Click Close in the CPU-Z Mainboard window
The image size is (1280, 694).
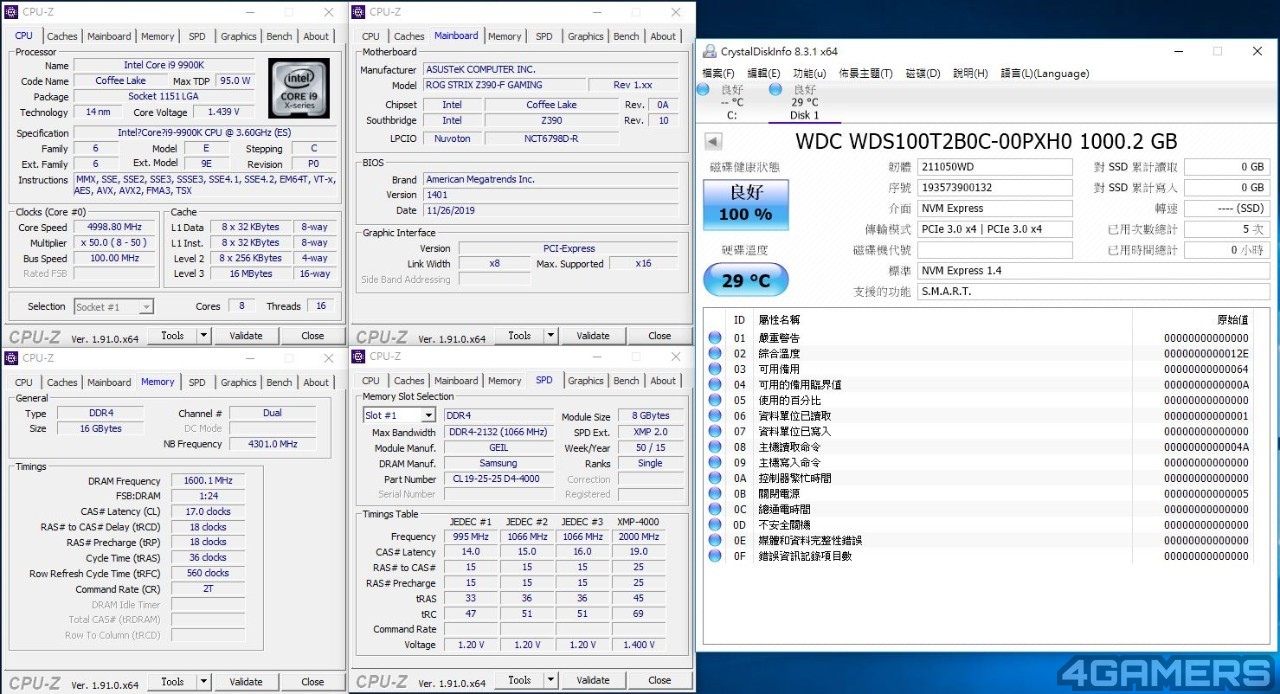point(660,336)
